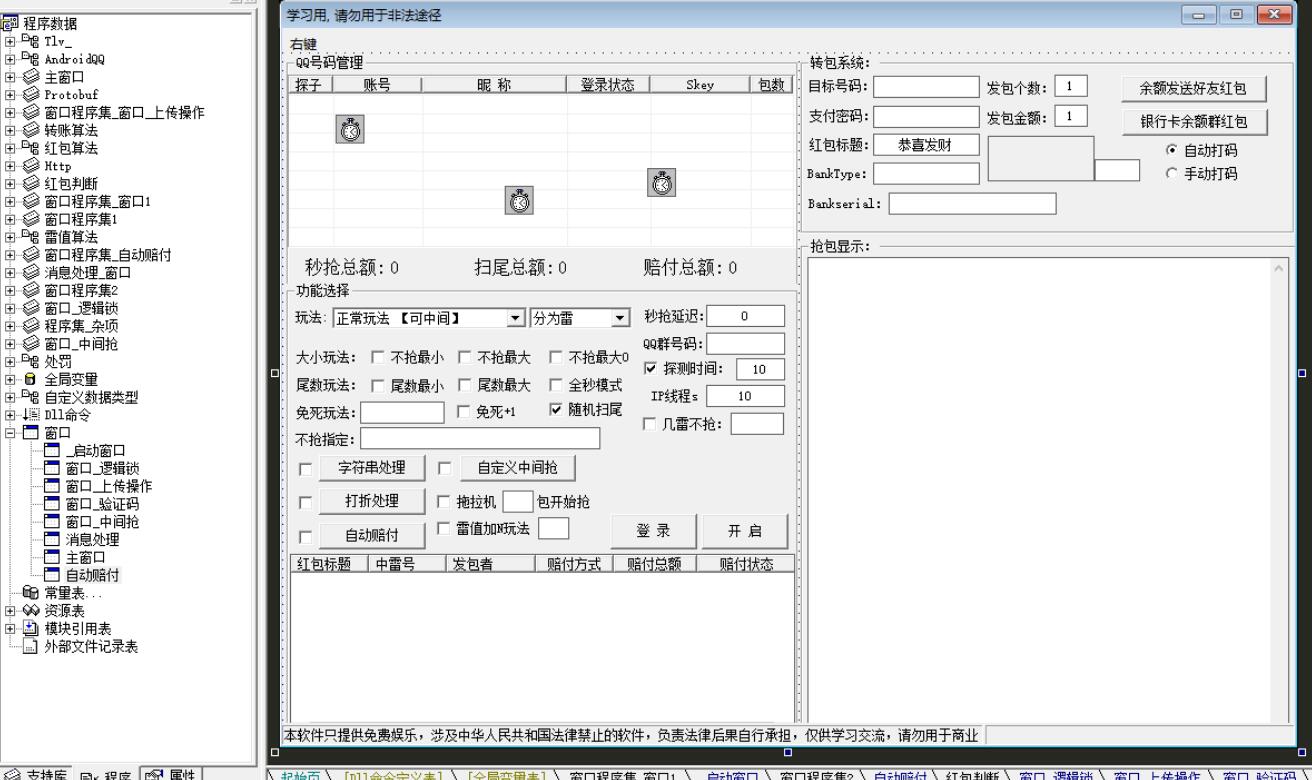Screen dimensions: 1312x780
Task: Click the 余额发送好友红包 button
Action: point(1193,88)
